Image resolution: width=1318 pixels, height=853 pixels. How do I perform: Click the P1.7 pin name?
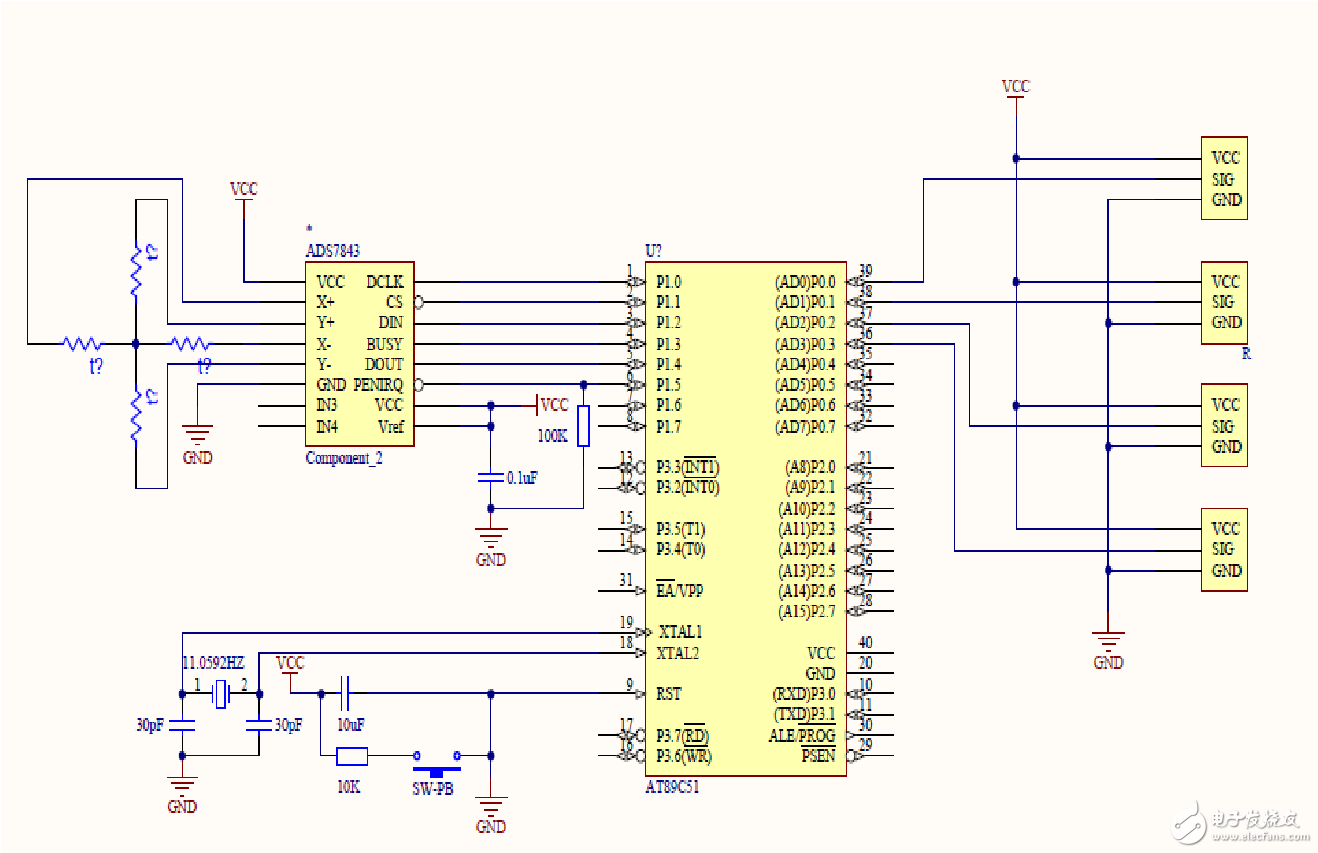coord(669,426)
